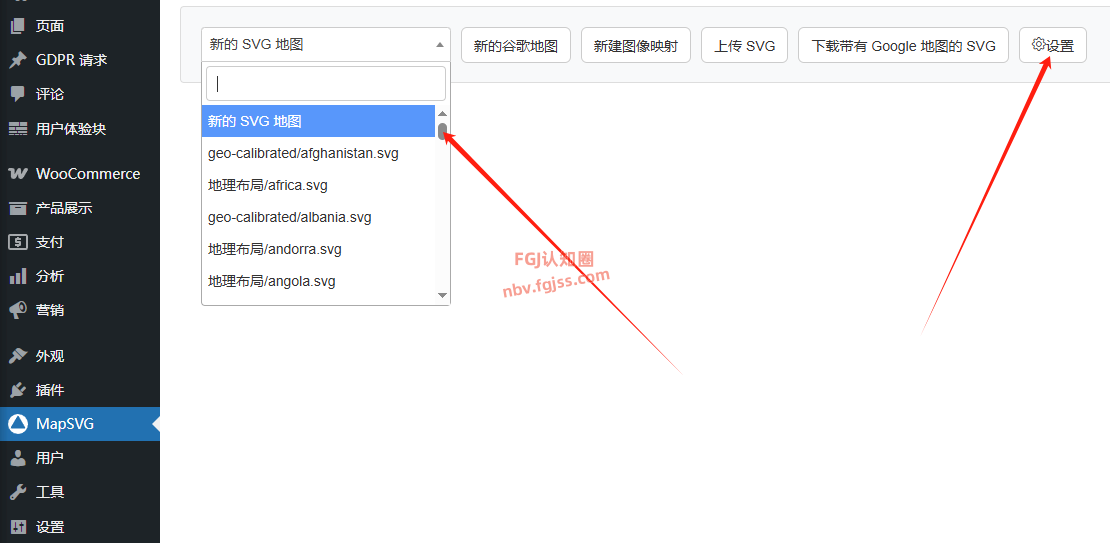Image resolution: width=1110 pixels, height=543 pixels.
Task: Click the 工具 wrench icon
Action: click(18, 492)
